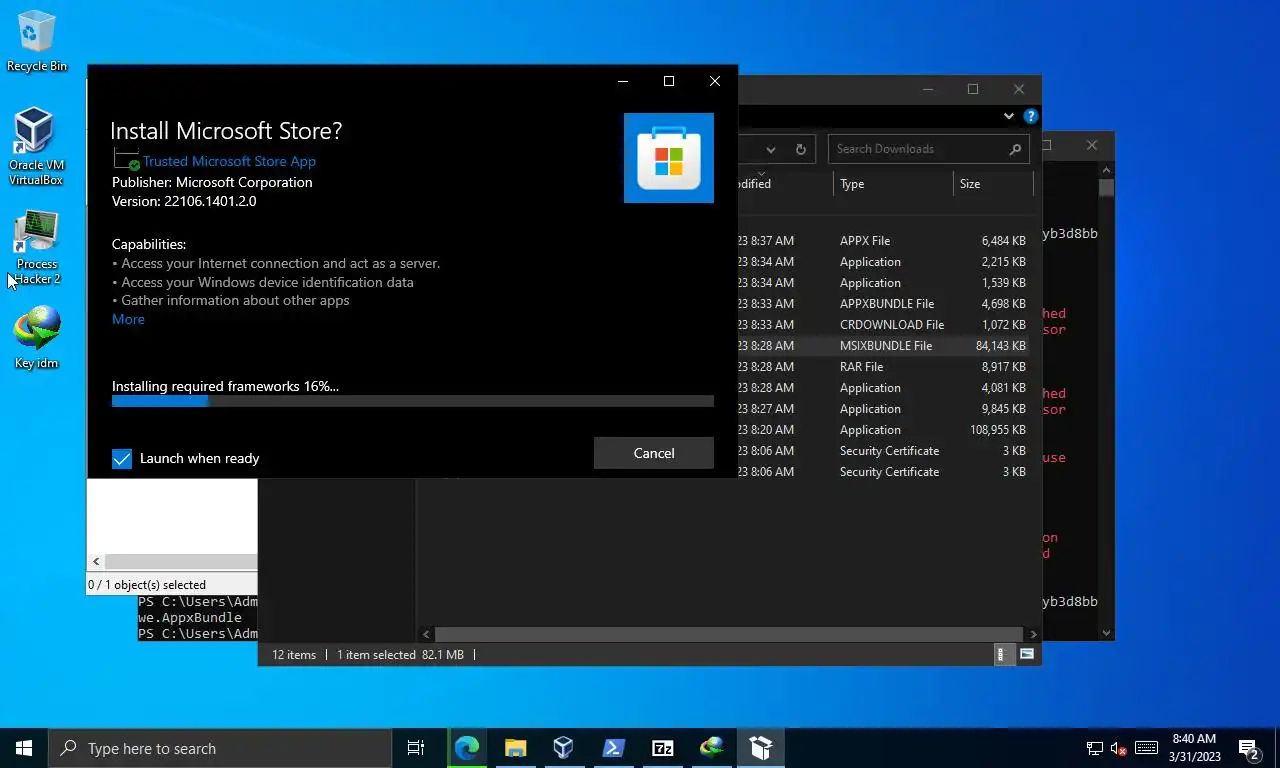
Task: Select the 108,955 KB Application row
Action: pos(883,430)
